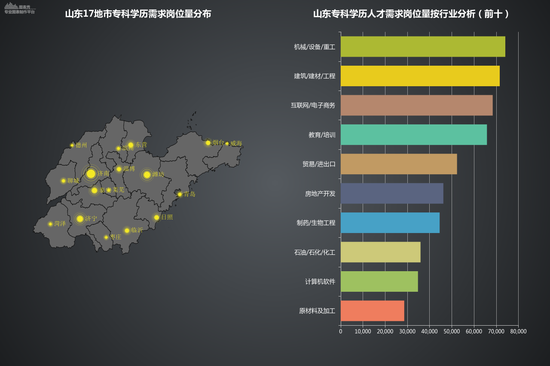Select the 80,000 axis value
Screen dimensions: 550x366
(518, 331)
